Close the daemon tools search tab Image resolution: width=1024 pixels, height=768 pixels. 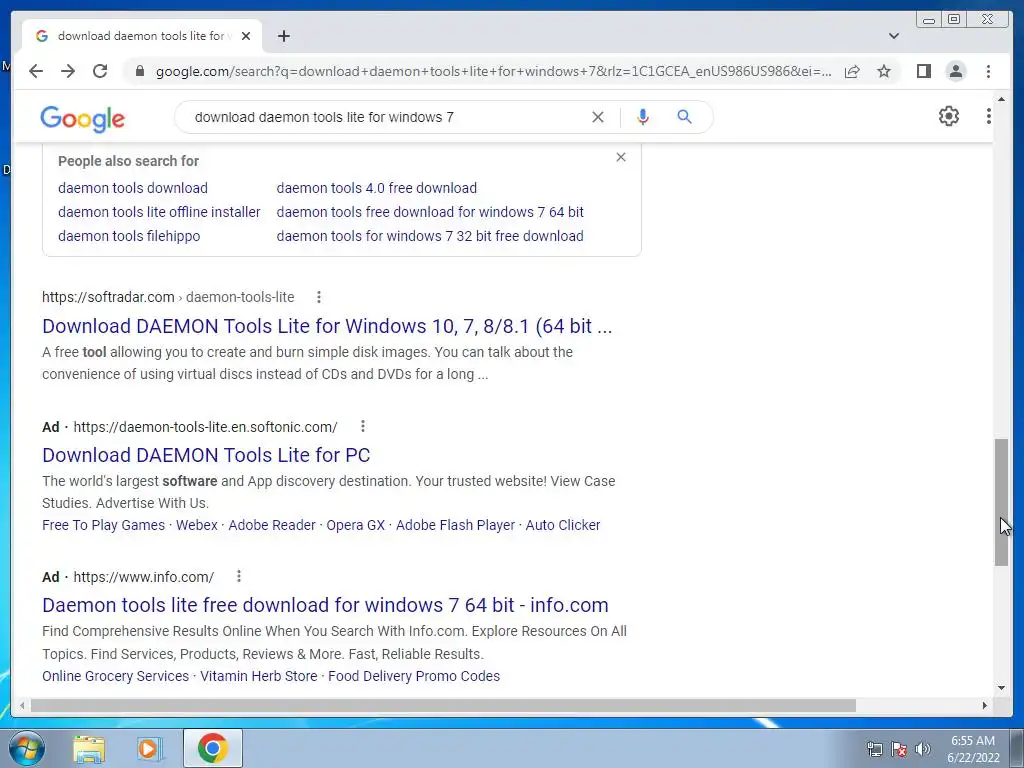[246, 36]
